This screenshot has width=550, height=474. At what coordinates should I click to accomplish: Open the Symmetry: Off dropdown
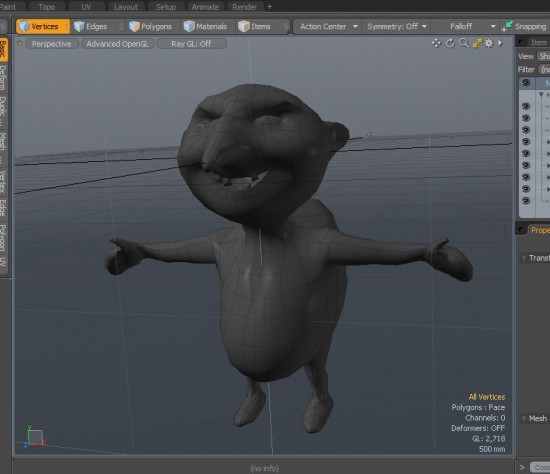click(x=396, y=26)
